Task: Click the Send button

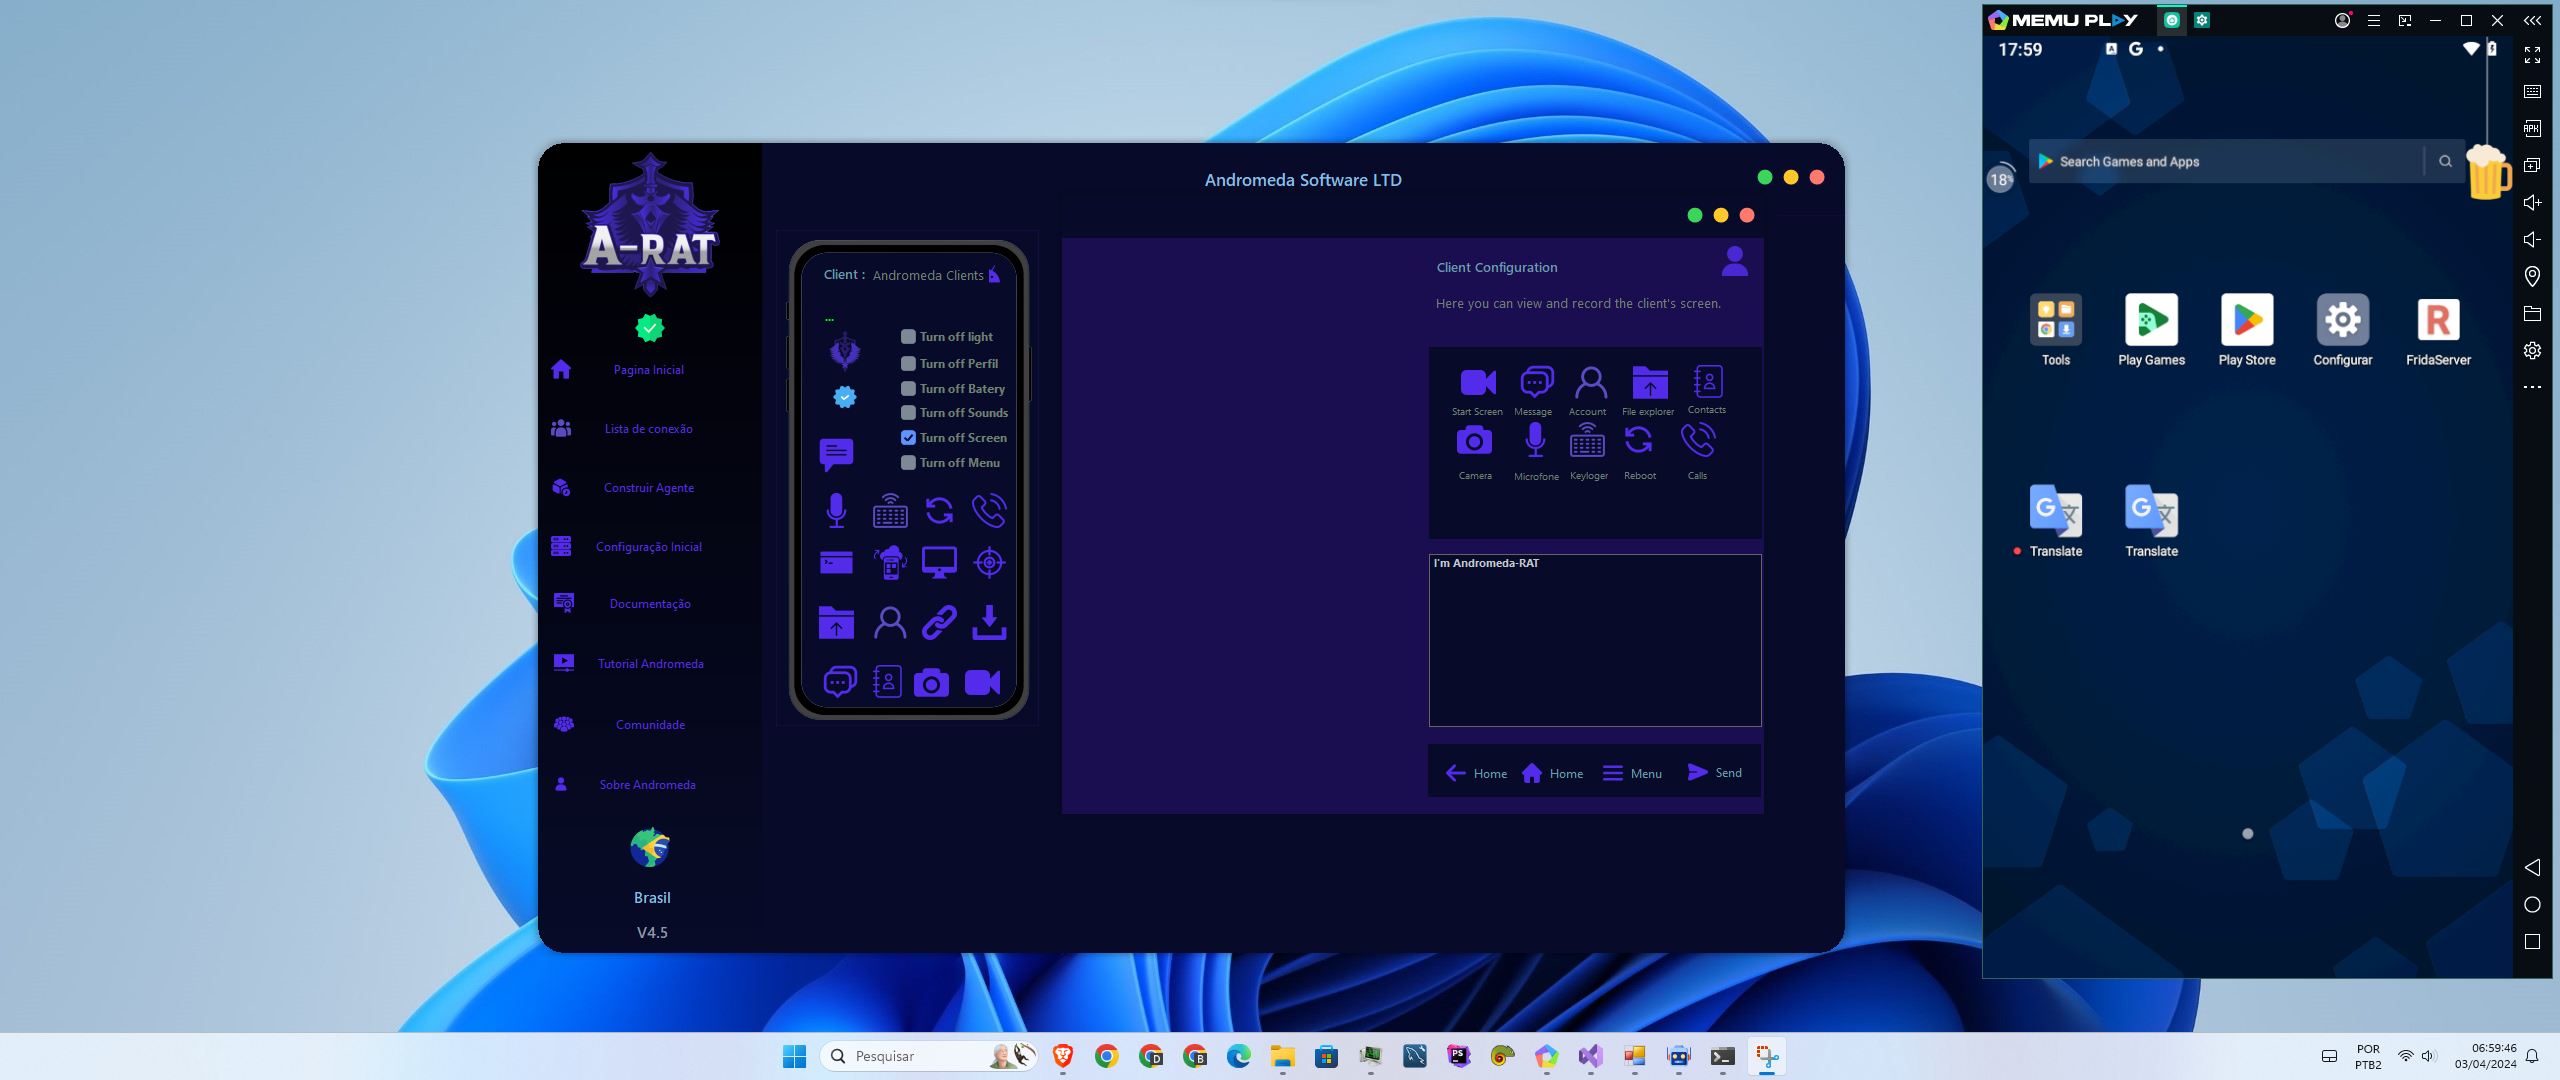Action: pyautogui.click(x=1714, y=772)
